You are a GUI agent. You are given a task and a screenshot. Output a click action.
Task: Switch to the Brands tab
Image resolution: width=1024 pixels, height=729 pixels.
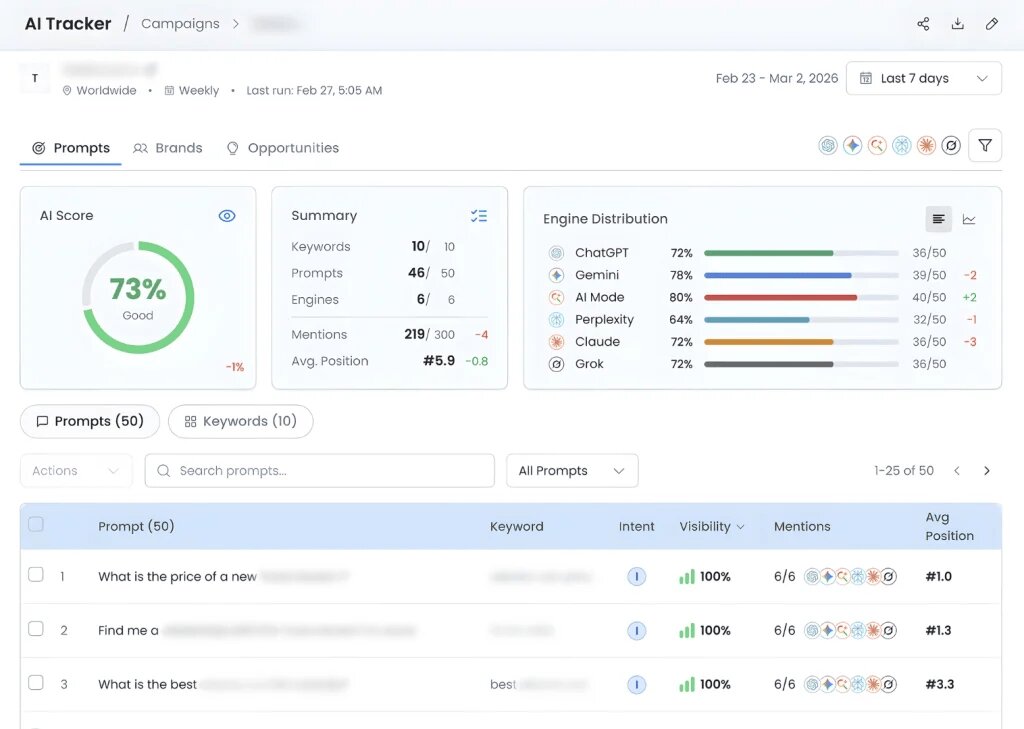[168, 148]
